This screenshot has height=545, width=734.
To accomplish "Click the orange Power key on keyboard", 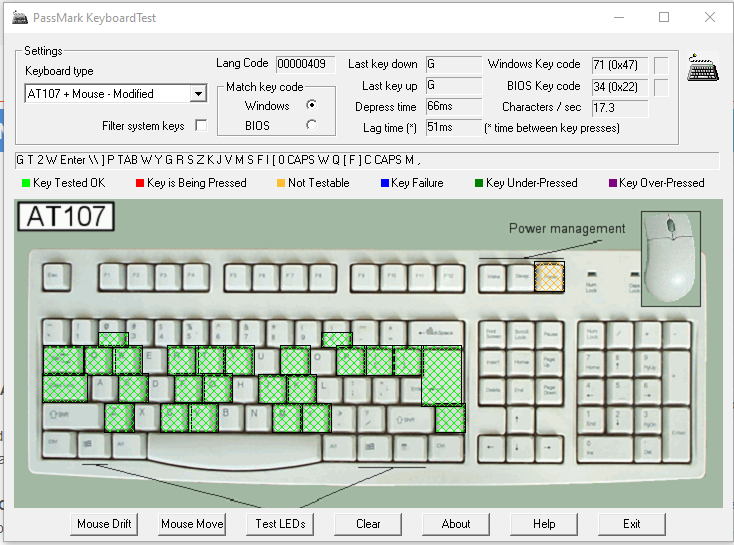I will click(550, 277).
